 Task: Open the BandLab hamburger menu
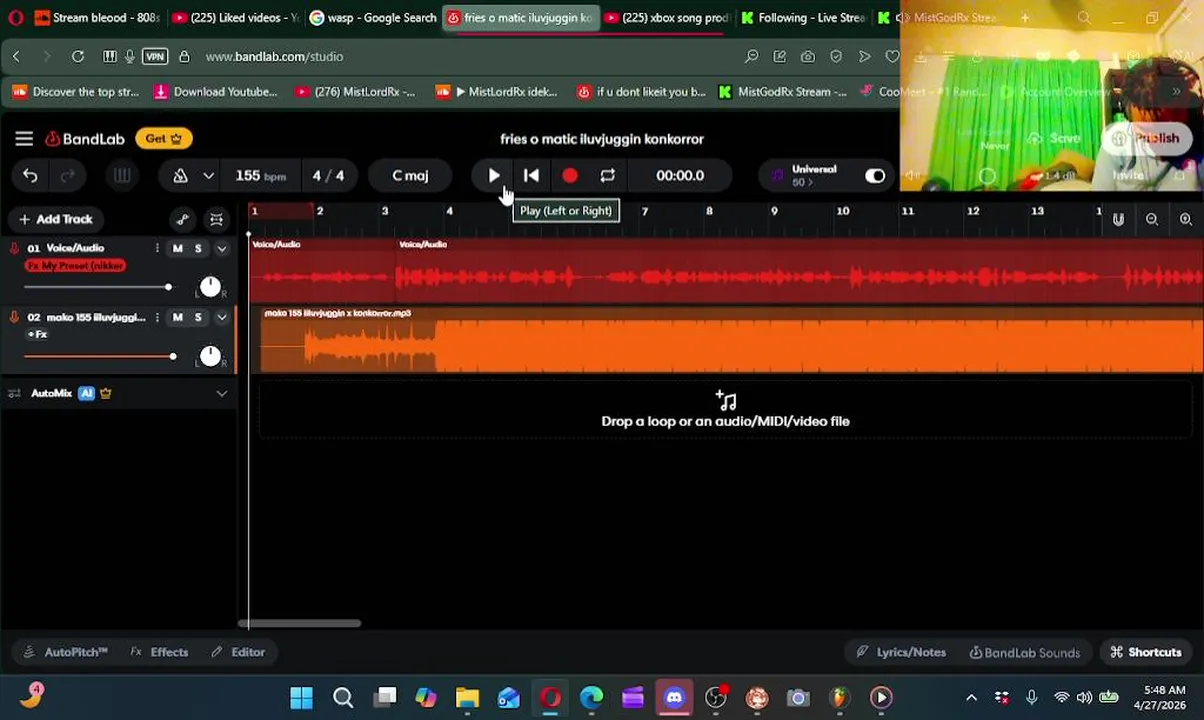[24, 139]
